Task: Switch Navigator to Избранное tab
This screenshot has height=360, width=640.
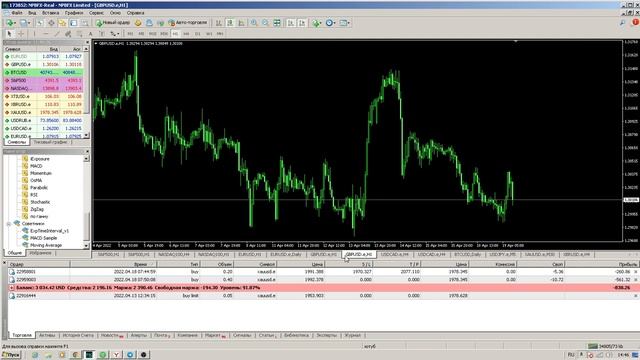Action: pos(40,253)
